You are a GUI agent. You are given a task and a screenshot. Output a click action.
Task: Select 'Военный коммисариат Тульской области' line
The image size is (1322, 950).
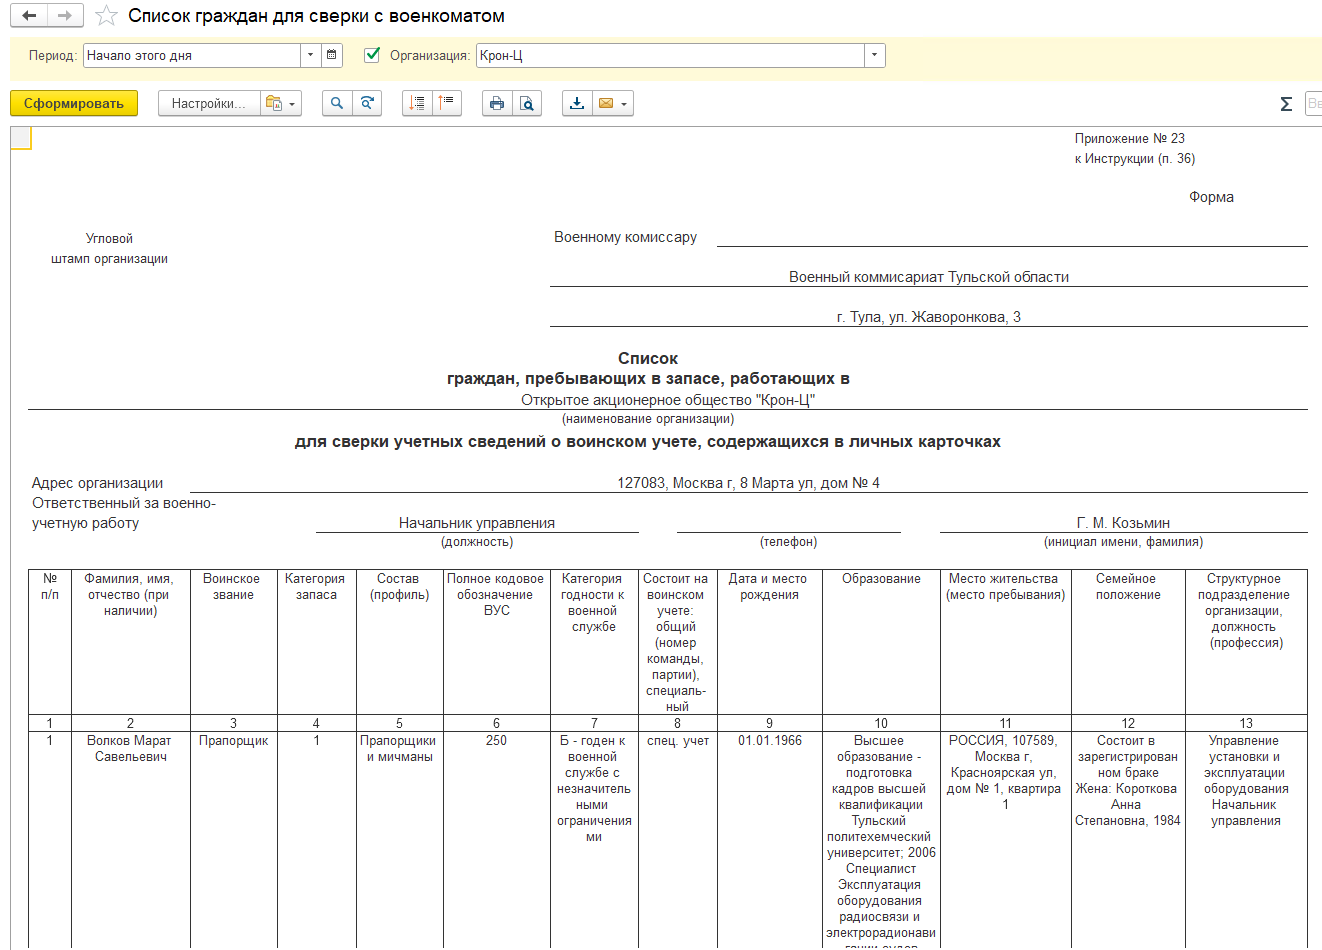(929, 278)
